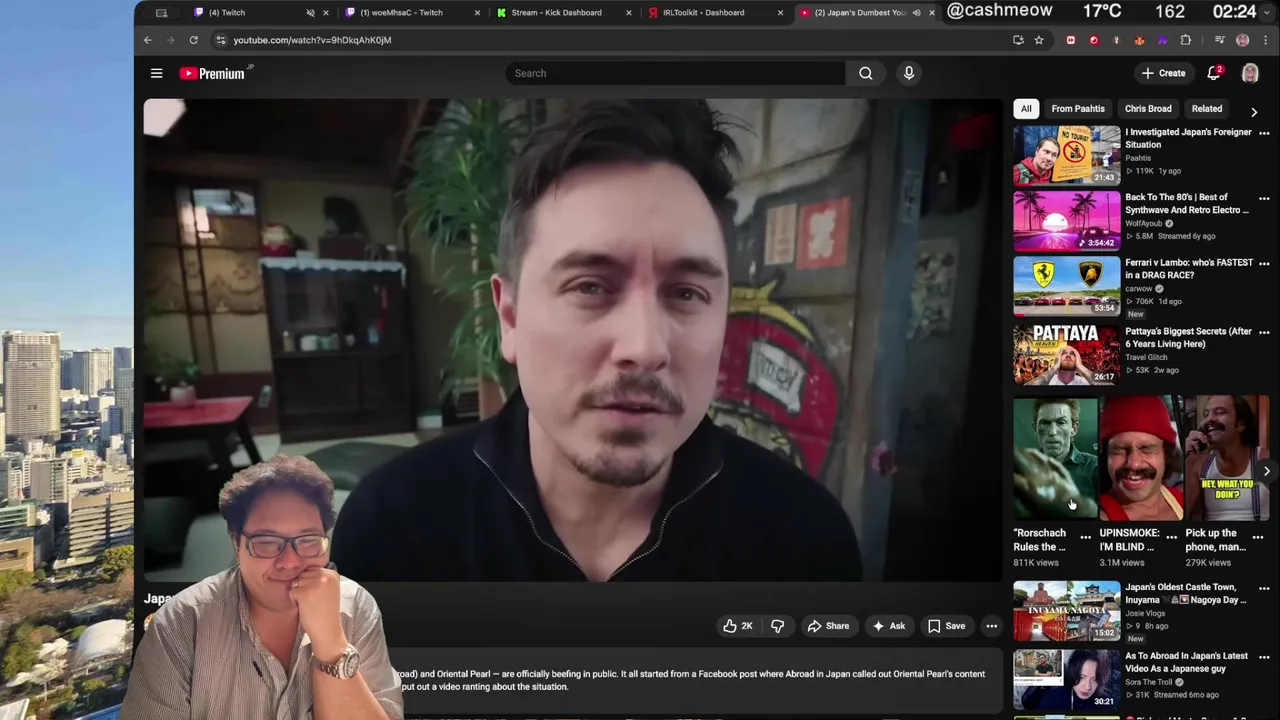Screen dimensions: 1280x720
Task: Click the Create button
Action: 1164,73
